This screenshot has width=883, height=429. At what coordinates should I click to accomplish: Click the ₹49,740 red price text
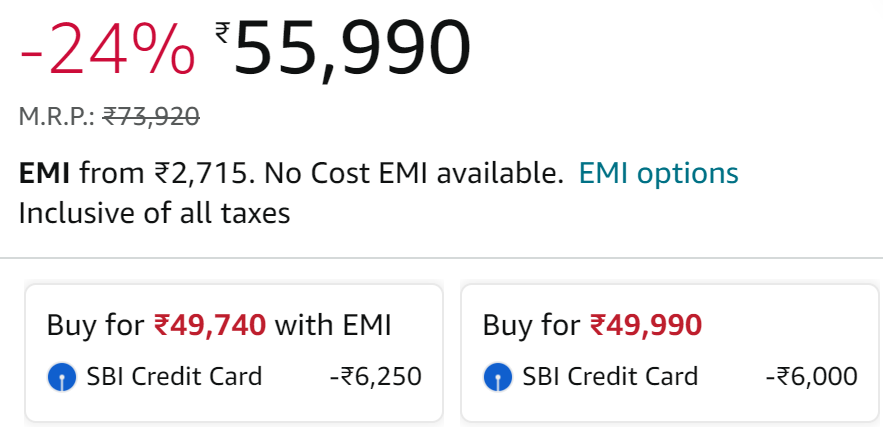(210, 325)
